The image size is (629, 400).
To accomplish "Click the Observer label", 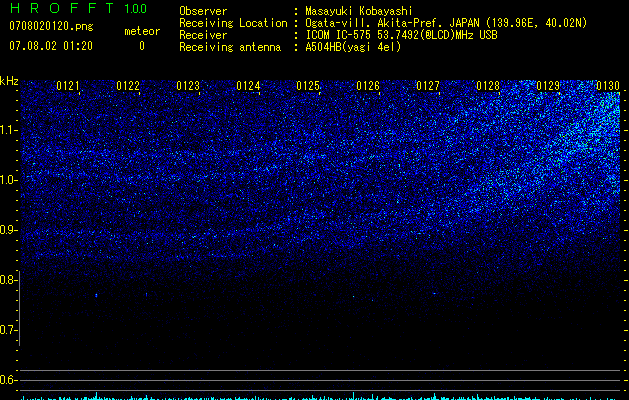I will [x=203, y=11].
